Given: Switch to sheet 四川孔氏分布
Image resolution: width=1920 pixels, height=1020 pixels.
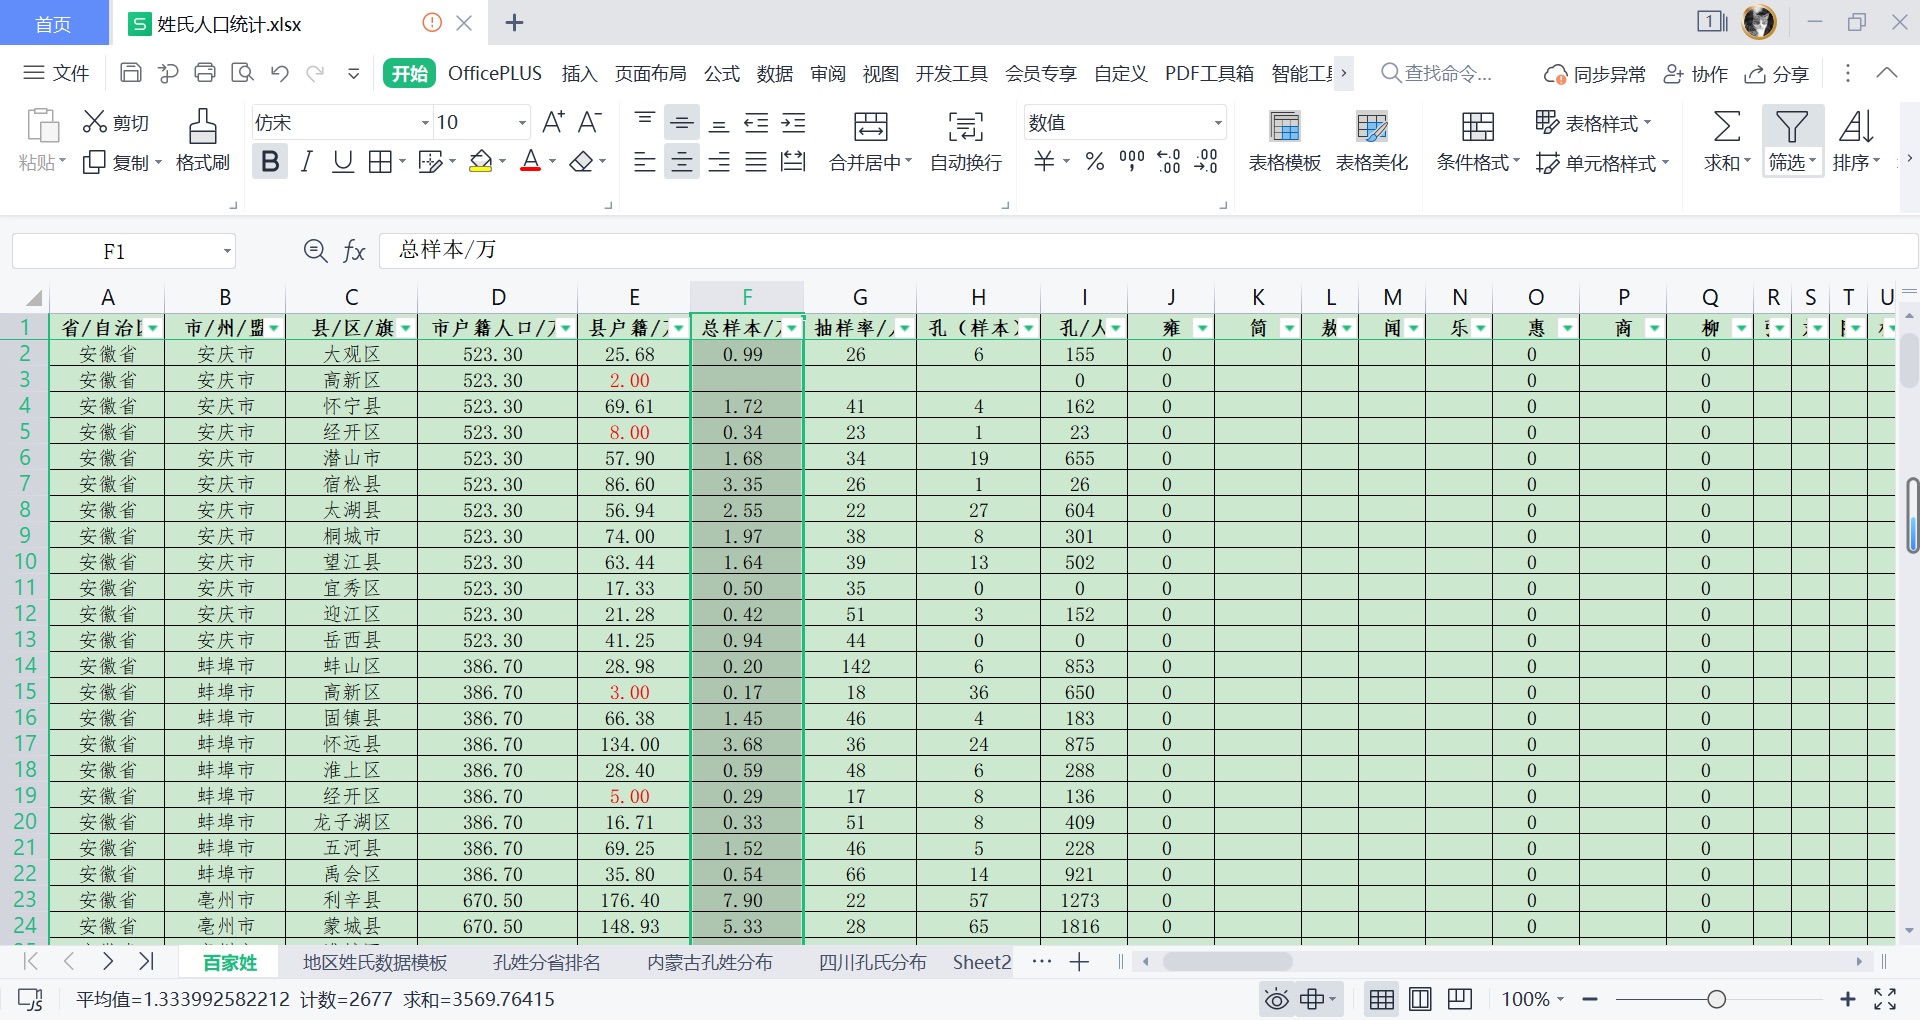Looking at the screenshot, I should pos(872,962).
